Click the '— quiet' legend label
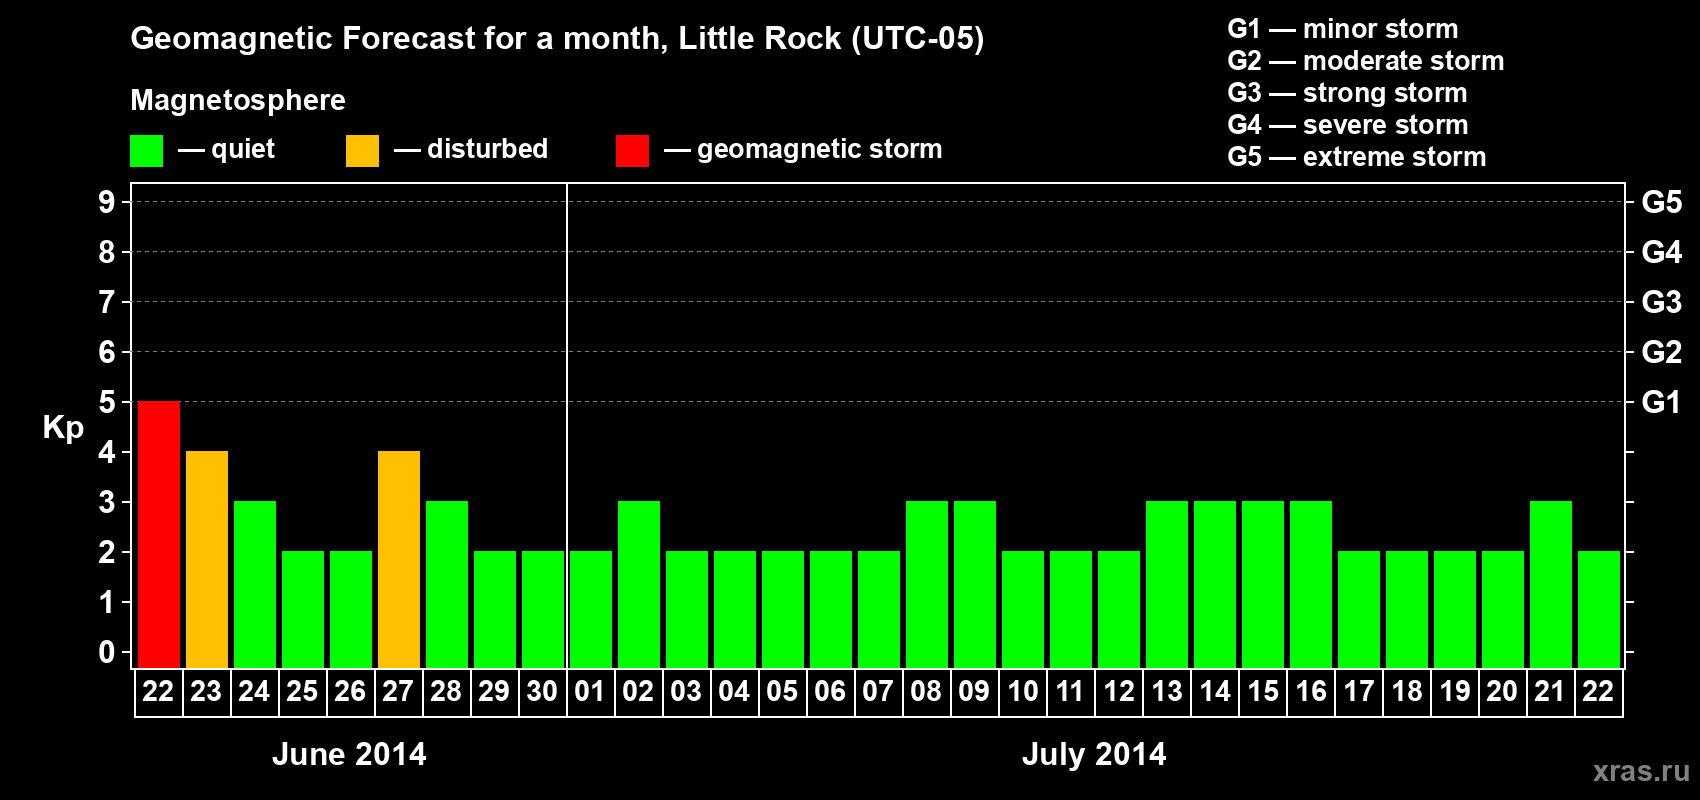The height and width of the screenshot is (800, 1700). coord(226,149)
